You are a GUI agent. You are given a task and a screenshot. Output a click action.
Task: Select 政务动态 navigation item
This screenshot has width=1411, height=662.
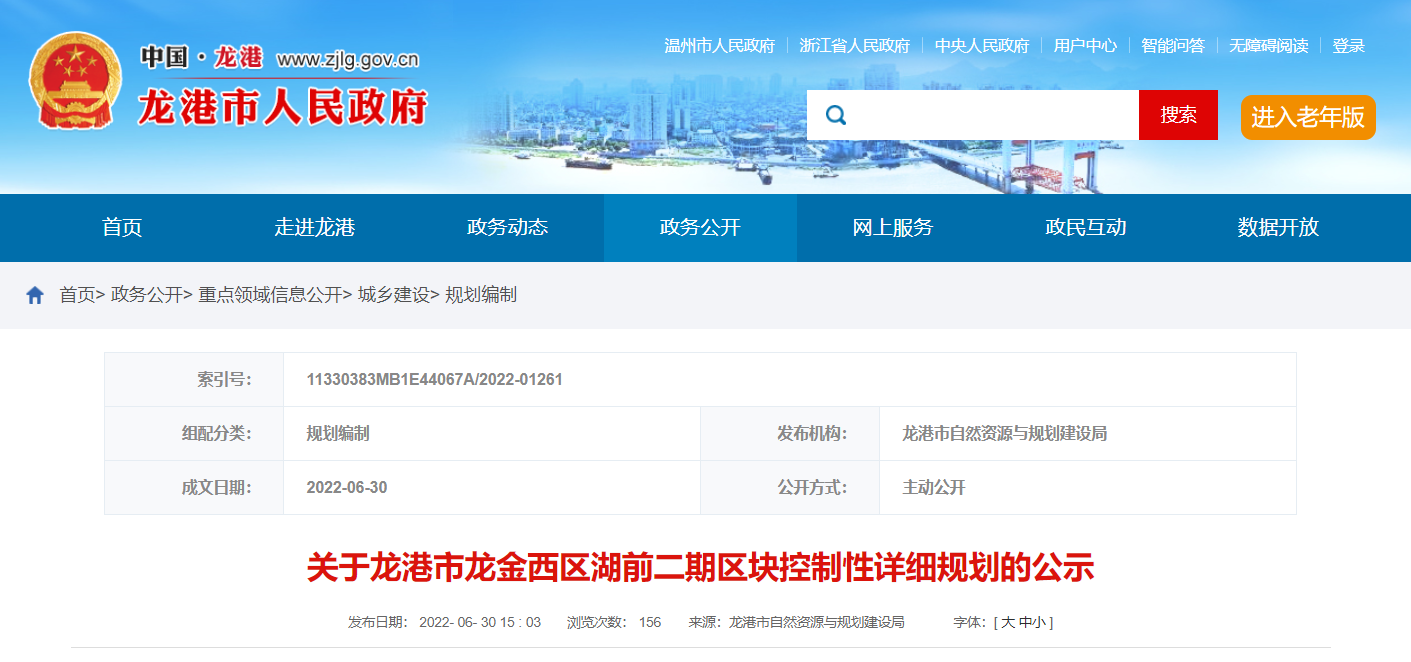508,228
